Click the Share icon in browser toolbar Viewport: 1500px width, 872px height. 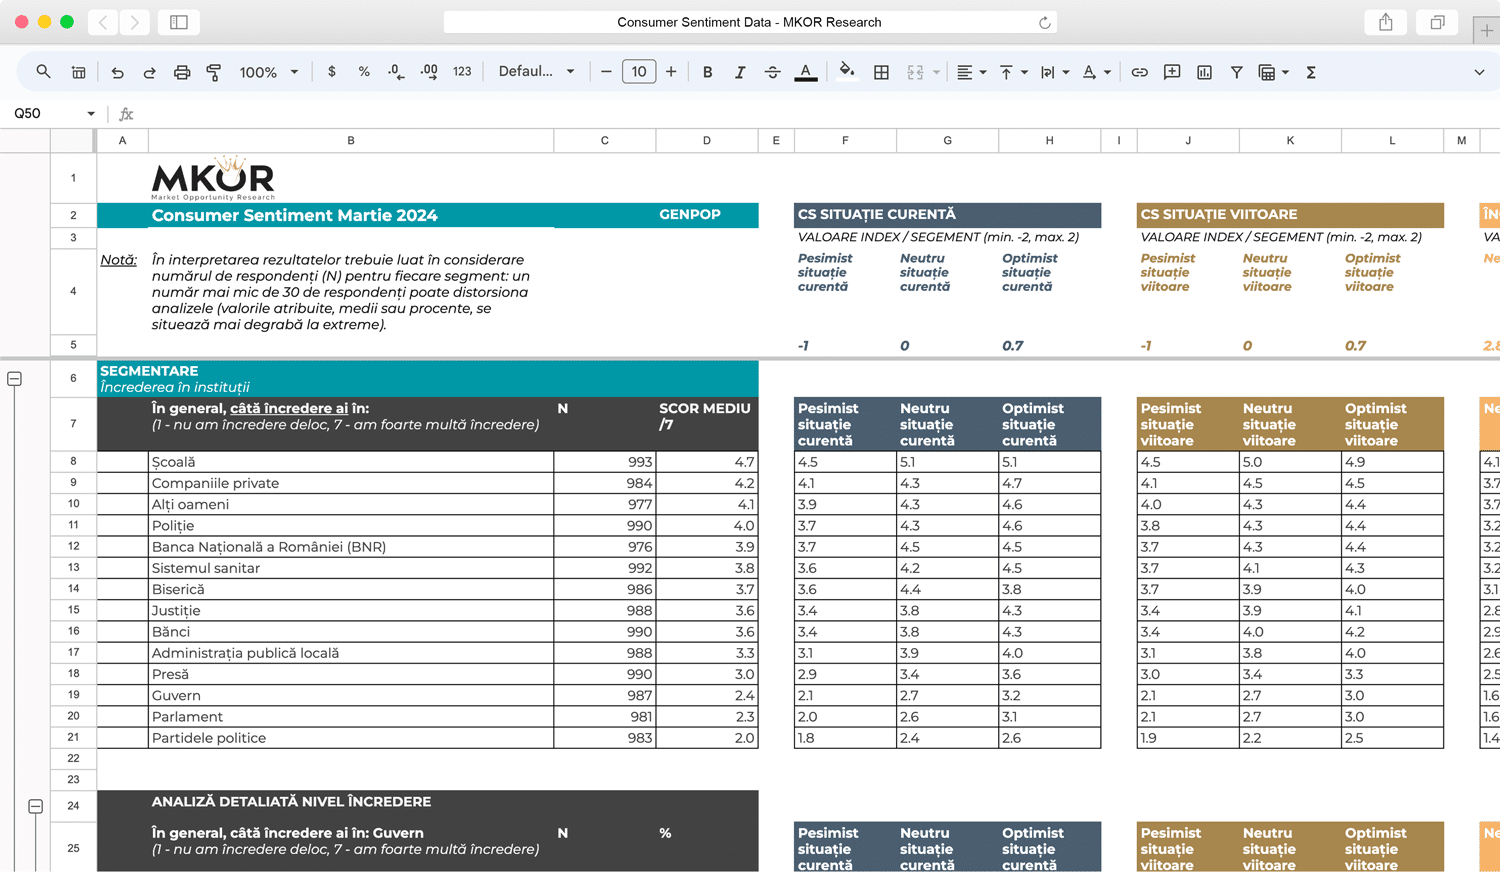[x=1386, y=22]
